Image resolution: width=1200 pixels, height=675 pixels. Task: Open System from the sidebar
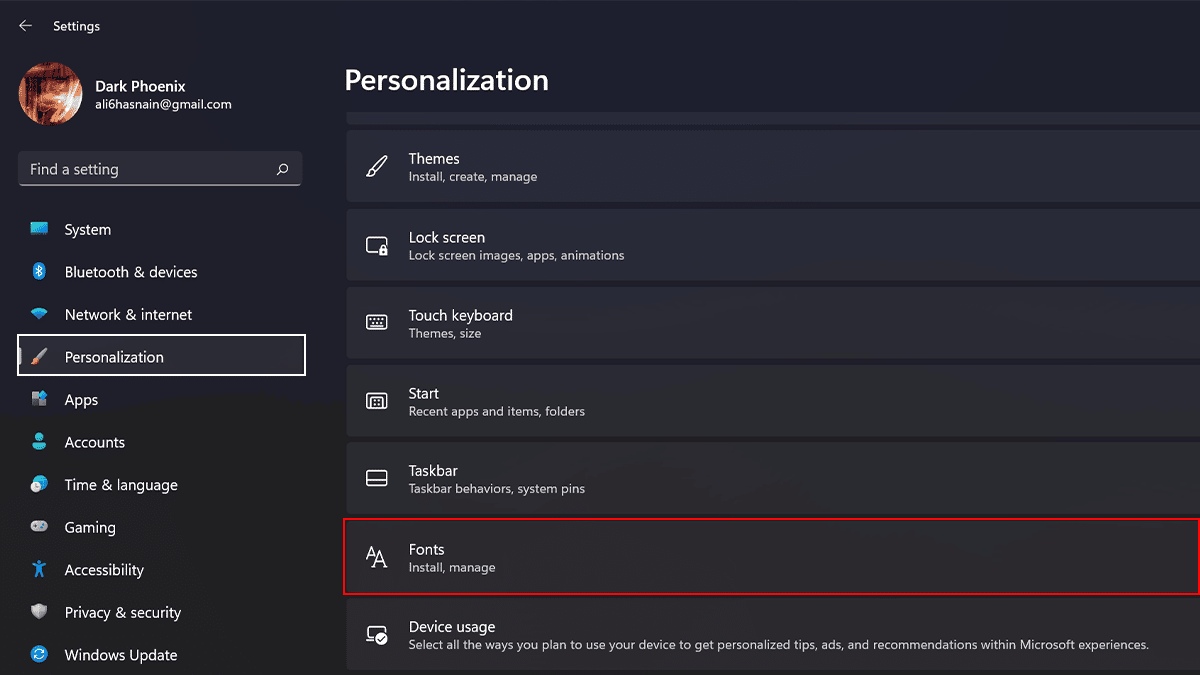(88, 229)
